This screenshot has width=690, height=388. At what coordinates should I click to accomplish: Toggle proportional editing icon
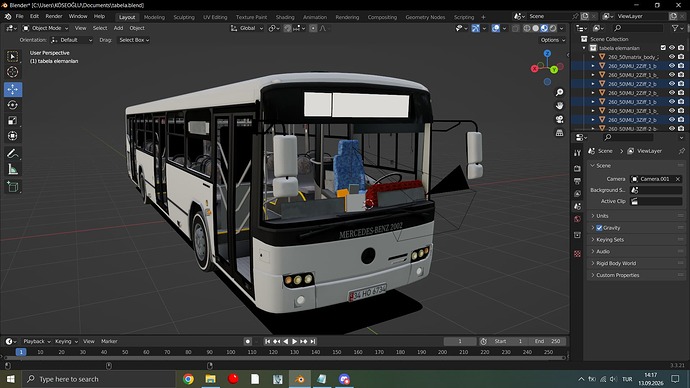point(313,28)
